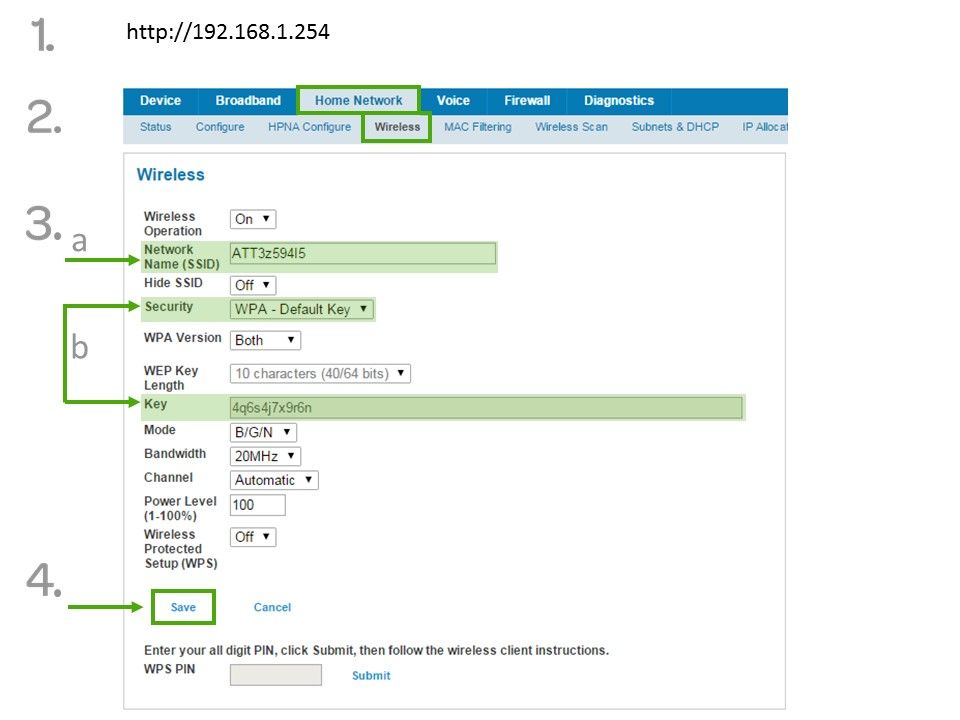Submit the WPS PIN
This screenshot has height=720, width=960.
371,676
